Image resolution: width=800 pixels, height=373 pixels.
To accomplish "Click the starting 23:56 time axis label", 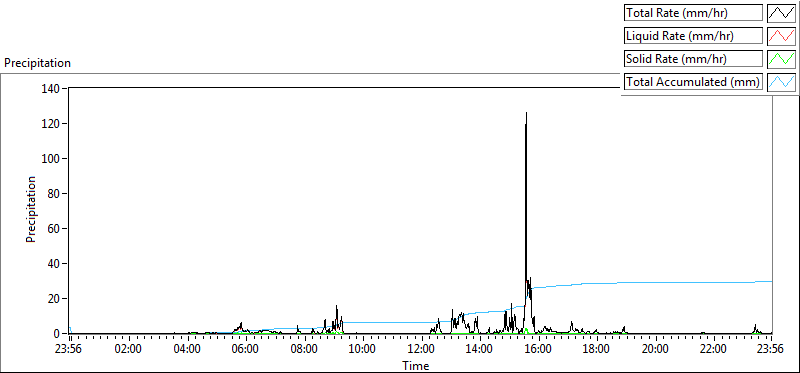I will click(x=69, y=349).
